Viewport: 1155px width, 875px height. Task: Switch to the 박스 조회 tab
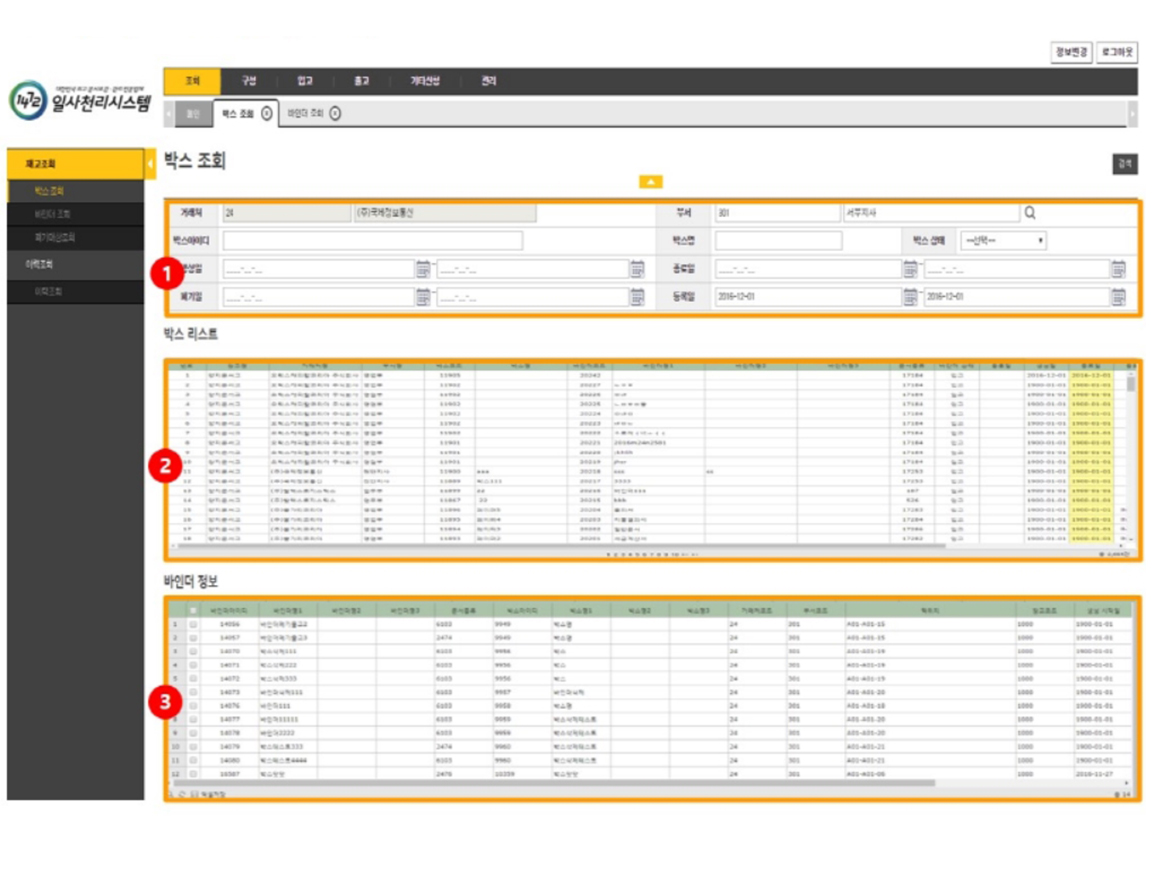coord(238,113)
